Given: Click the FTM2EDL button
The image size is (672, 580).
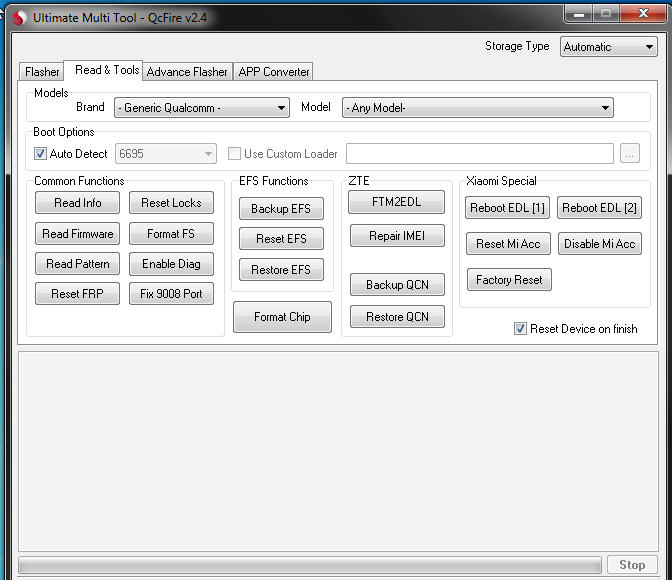Looking at the screenshot, I should tap(396, 202).
